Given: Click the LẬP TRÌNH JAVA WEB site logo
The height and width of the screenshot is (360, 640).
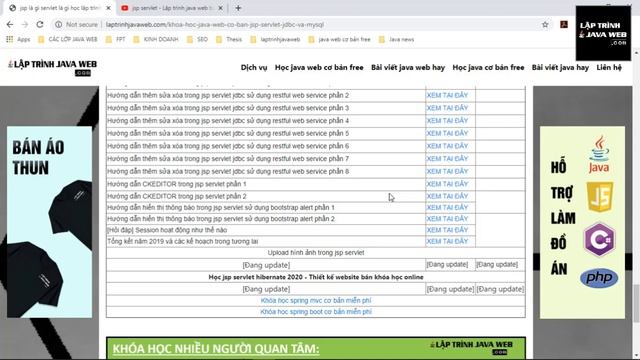Looking at the screenshot, I should click(52, 67).
